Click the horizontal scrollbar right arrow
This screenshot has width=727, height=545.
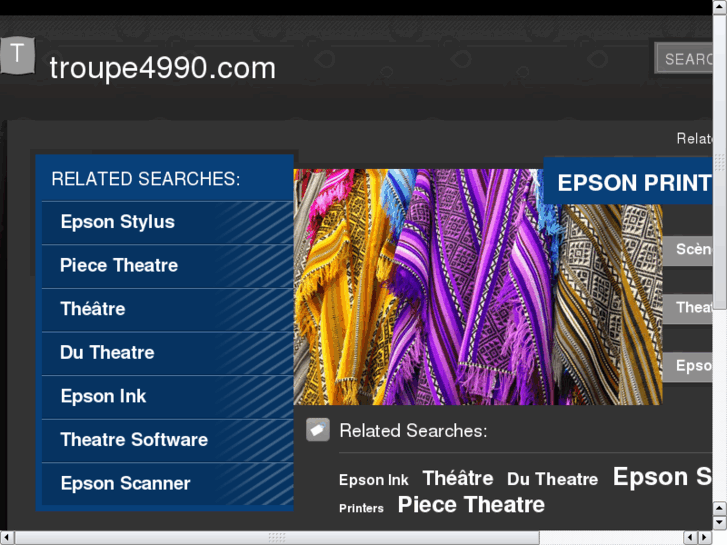(x=705, y=538)
